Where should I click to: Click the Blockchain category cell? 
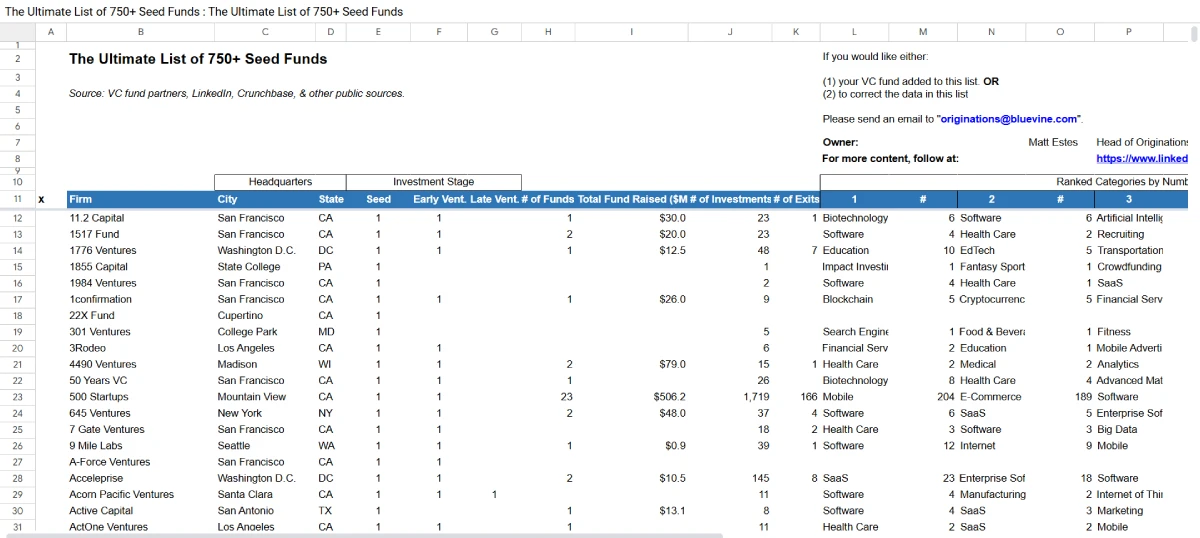coord(854,299)
